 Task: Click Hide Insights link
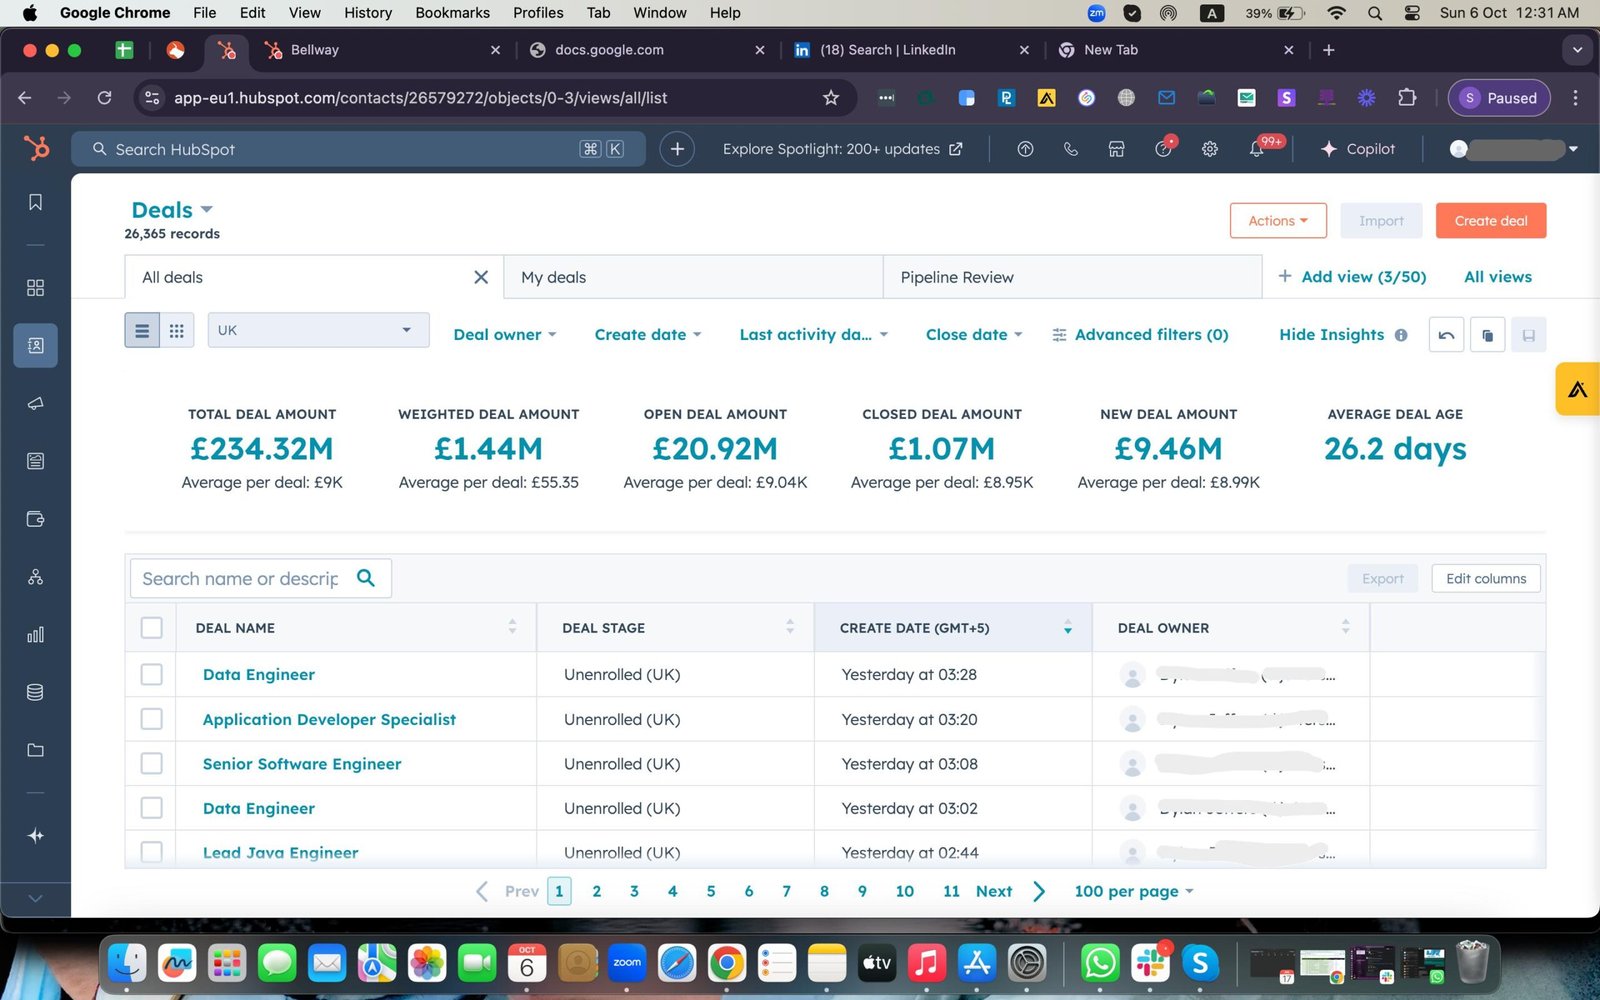tap(1331, 335)
